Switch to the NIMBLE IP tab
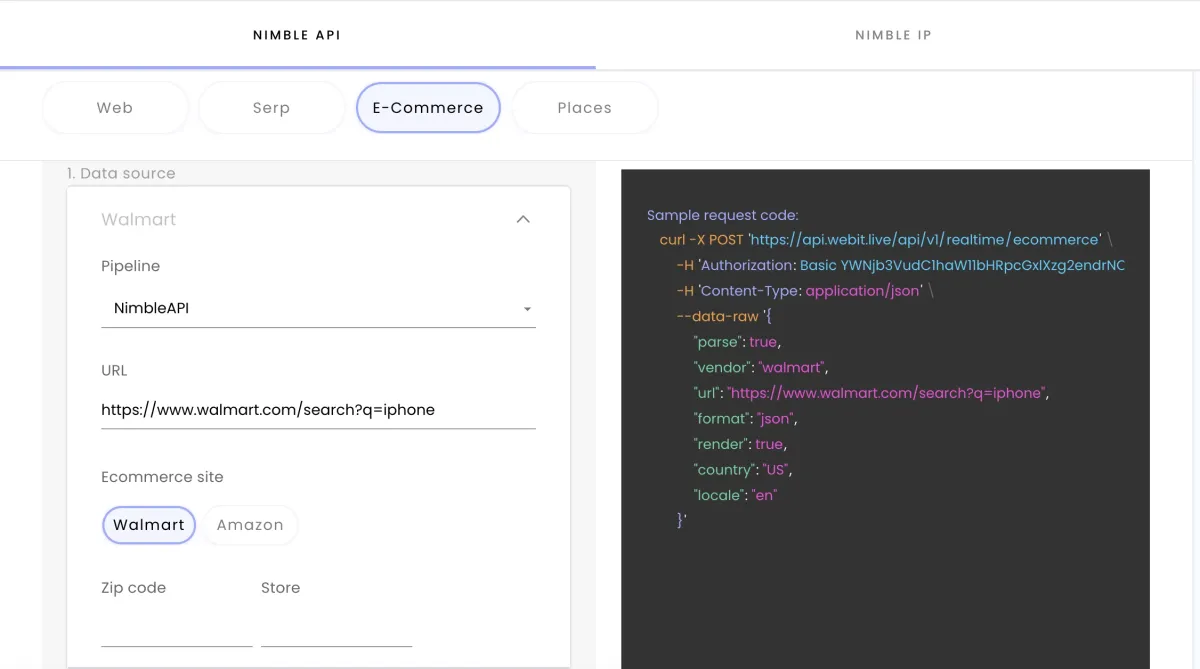Viewport: 1200px width, 669px height. (893, 35)
